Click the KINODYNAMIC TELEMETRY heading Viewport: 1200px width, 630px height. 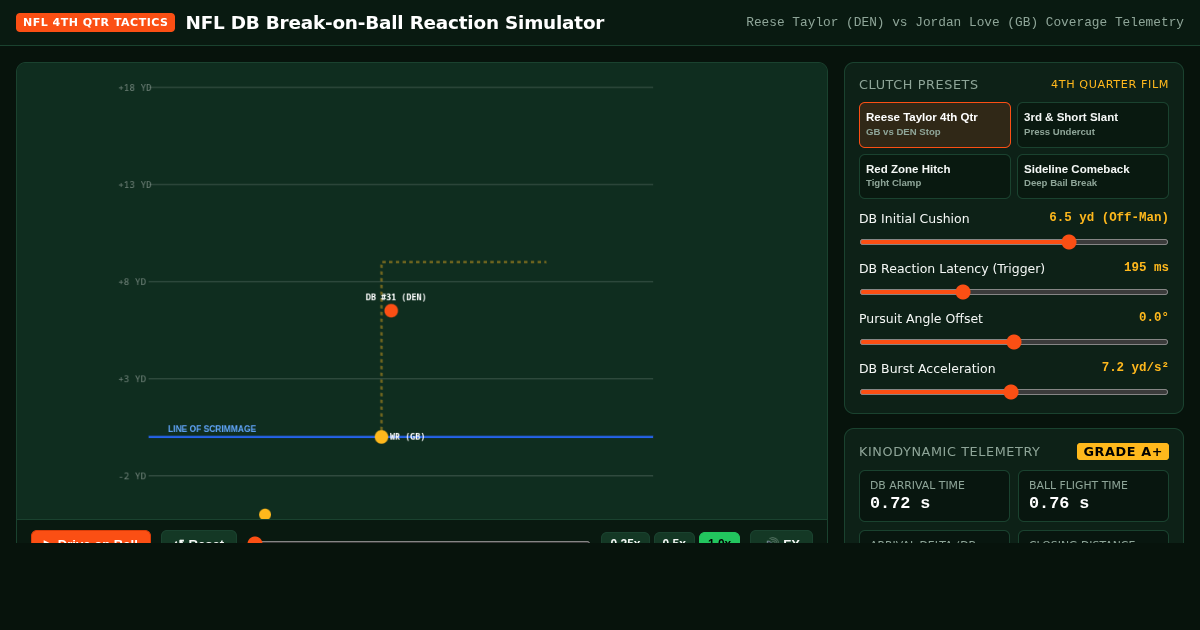[949, 452]
